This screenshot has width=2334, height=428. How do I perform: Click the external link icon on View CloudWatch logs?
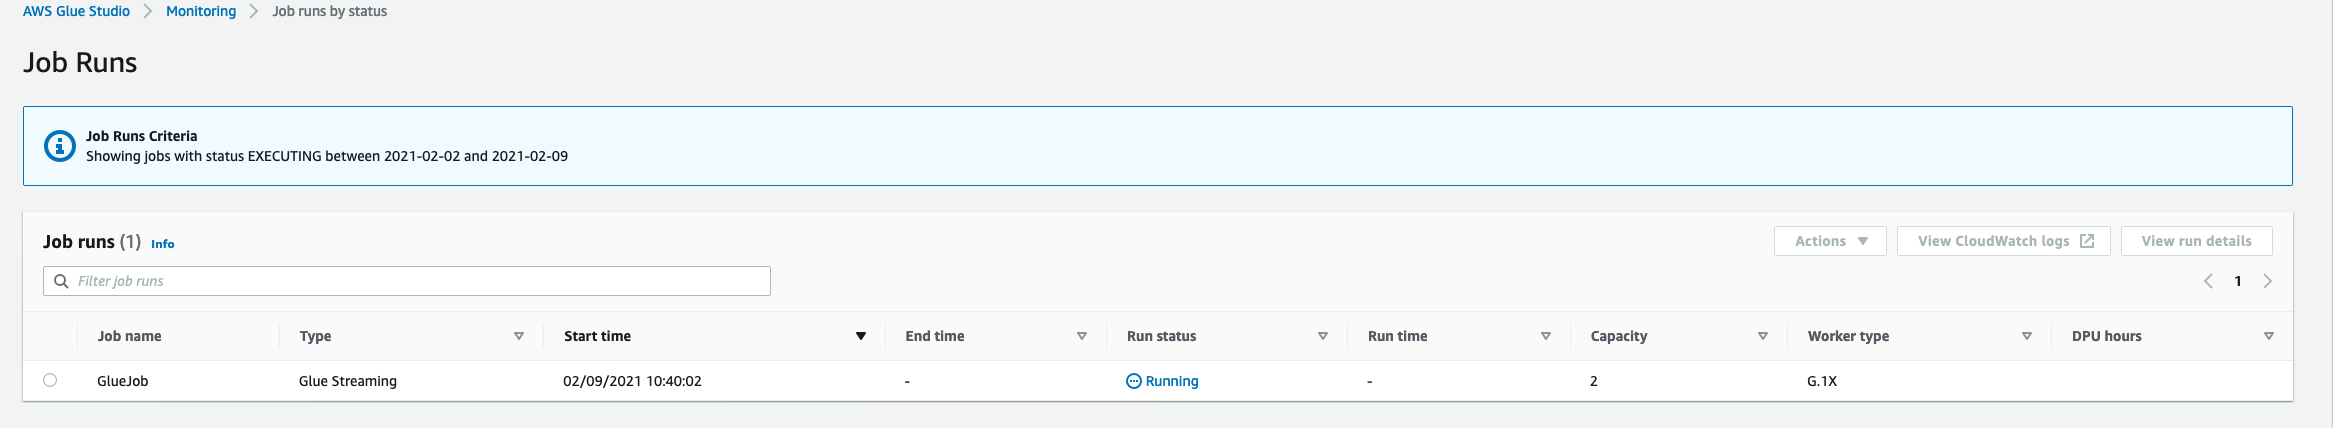pos(2087,241)
